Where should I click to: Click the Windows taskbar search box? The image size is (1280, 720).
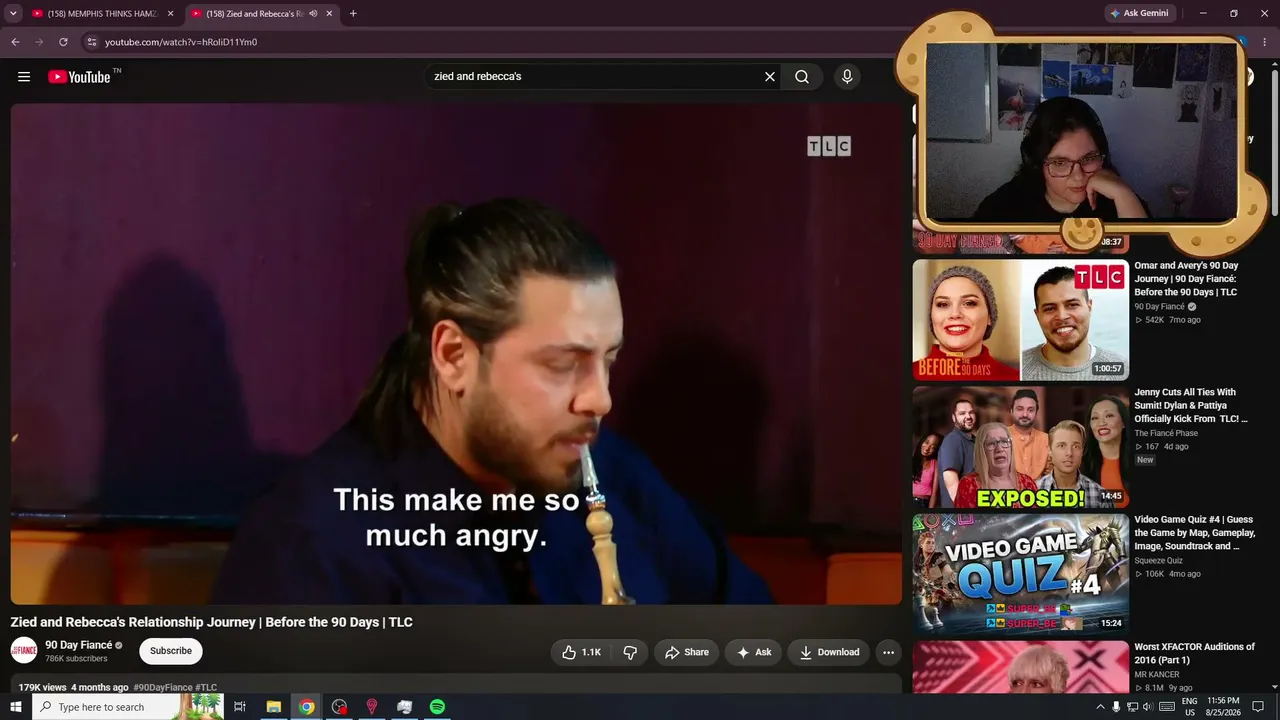pyautogui.click(x=128, y=707)
